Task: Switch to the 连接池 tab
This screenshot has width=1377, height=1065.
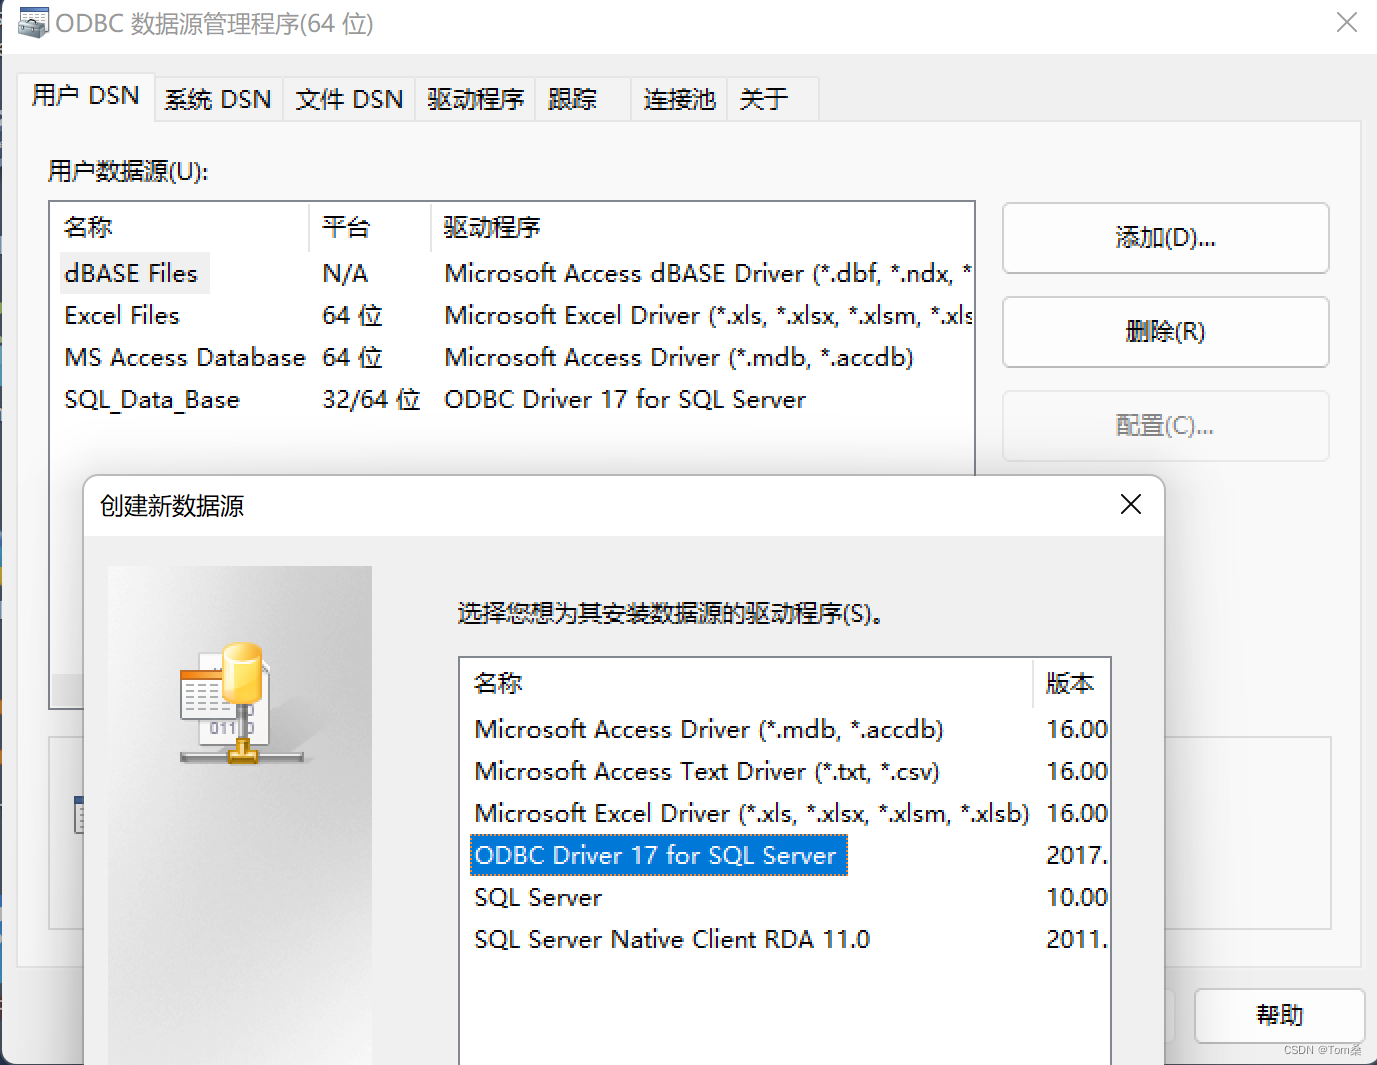Action: [x=679, y=99]
